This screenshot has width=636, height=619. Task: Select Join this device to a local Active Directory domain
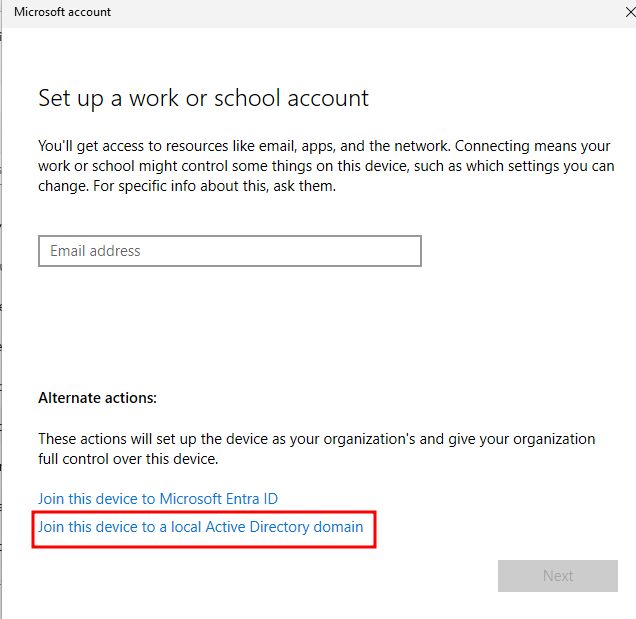200,527
